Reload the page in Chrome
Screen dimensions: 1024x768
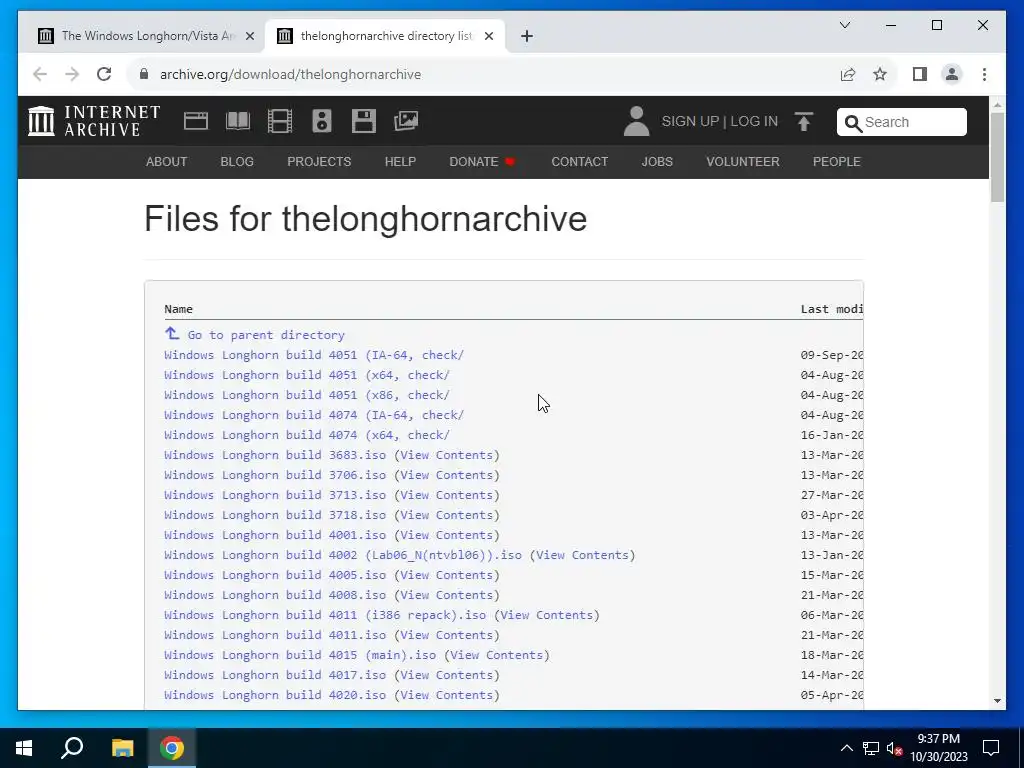click(x=104, y=74)
